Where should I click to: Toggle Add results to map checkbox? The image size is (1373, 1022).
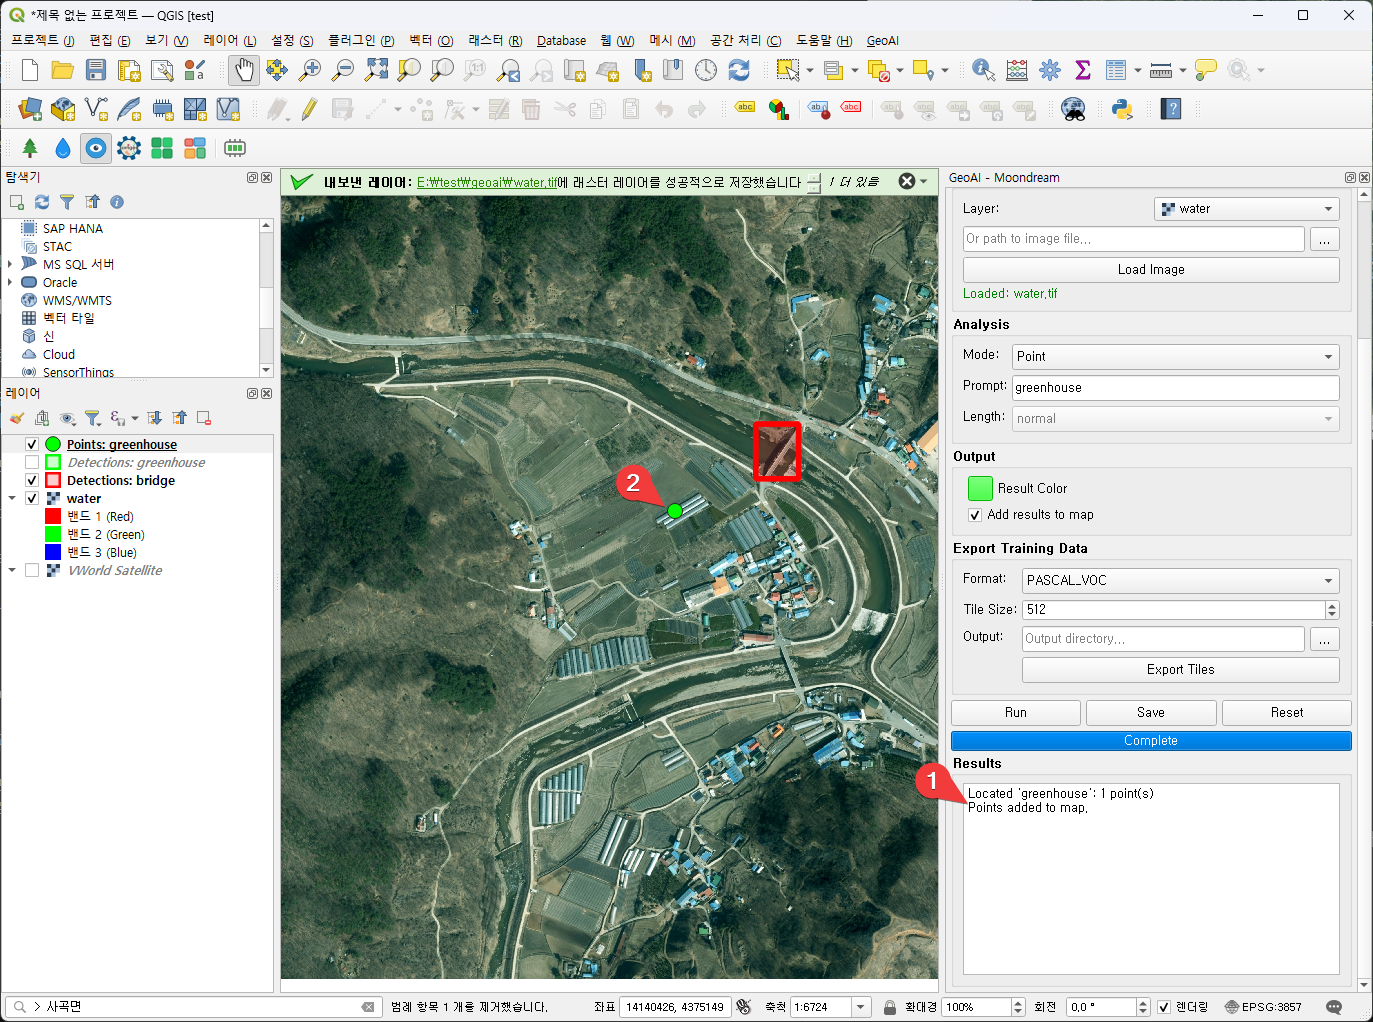[975, 515]
